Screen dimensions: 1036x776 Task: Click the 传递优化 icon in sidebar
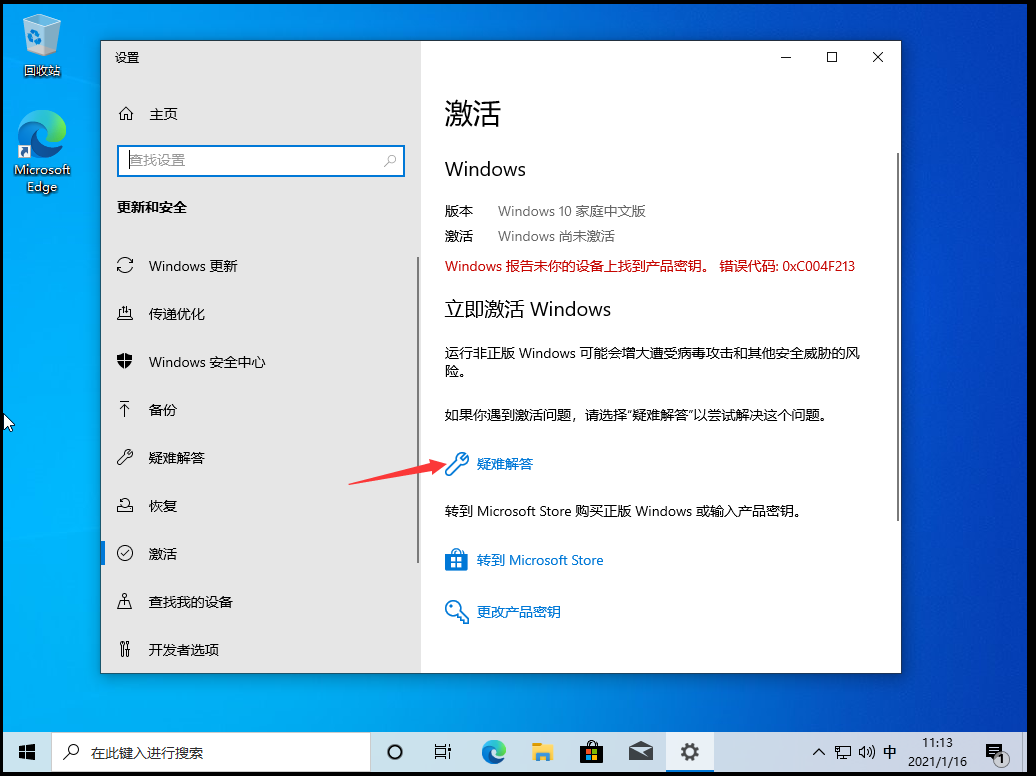pyautogui.click(x=125, y=313)
